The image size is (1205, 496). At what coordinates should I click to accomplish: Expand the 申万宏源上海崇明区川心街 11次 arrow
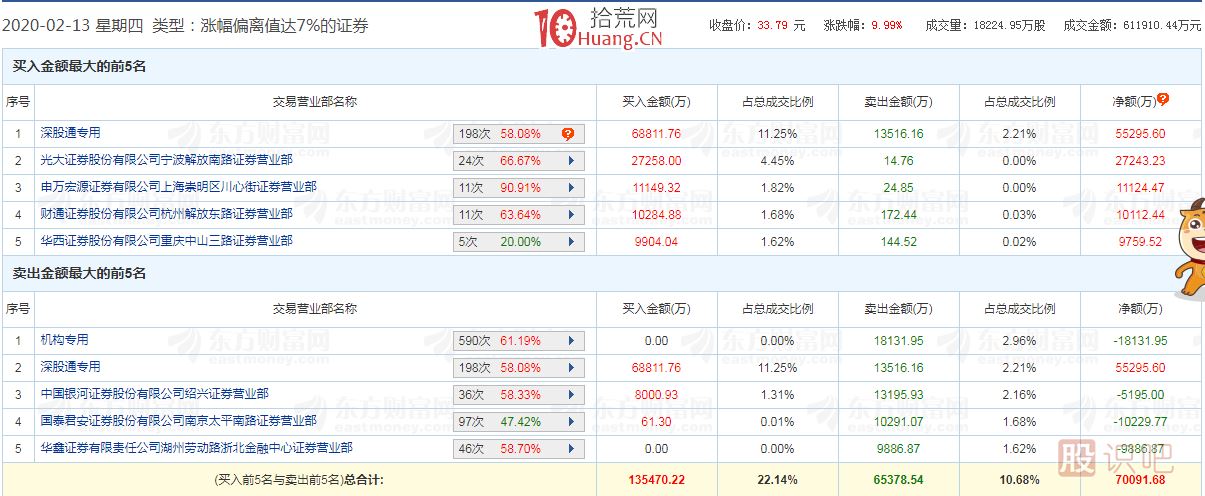click(571, 187)
